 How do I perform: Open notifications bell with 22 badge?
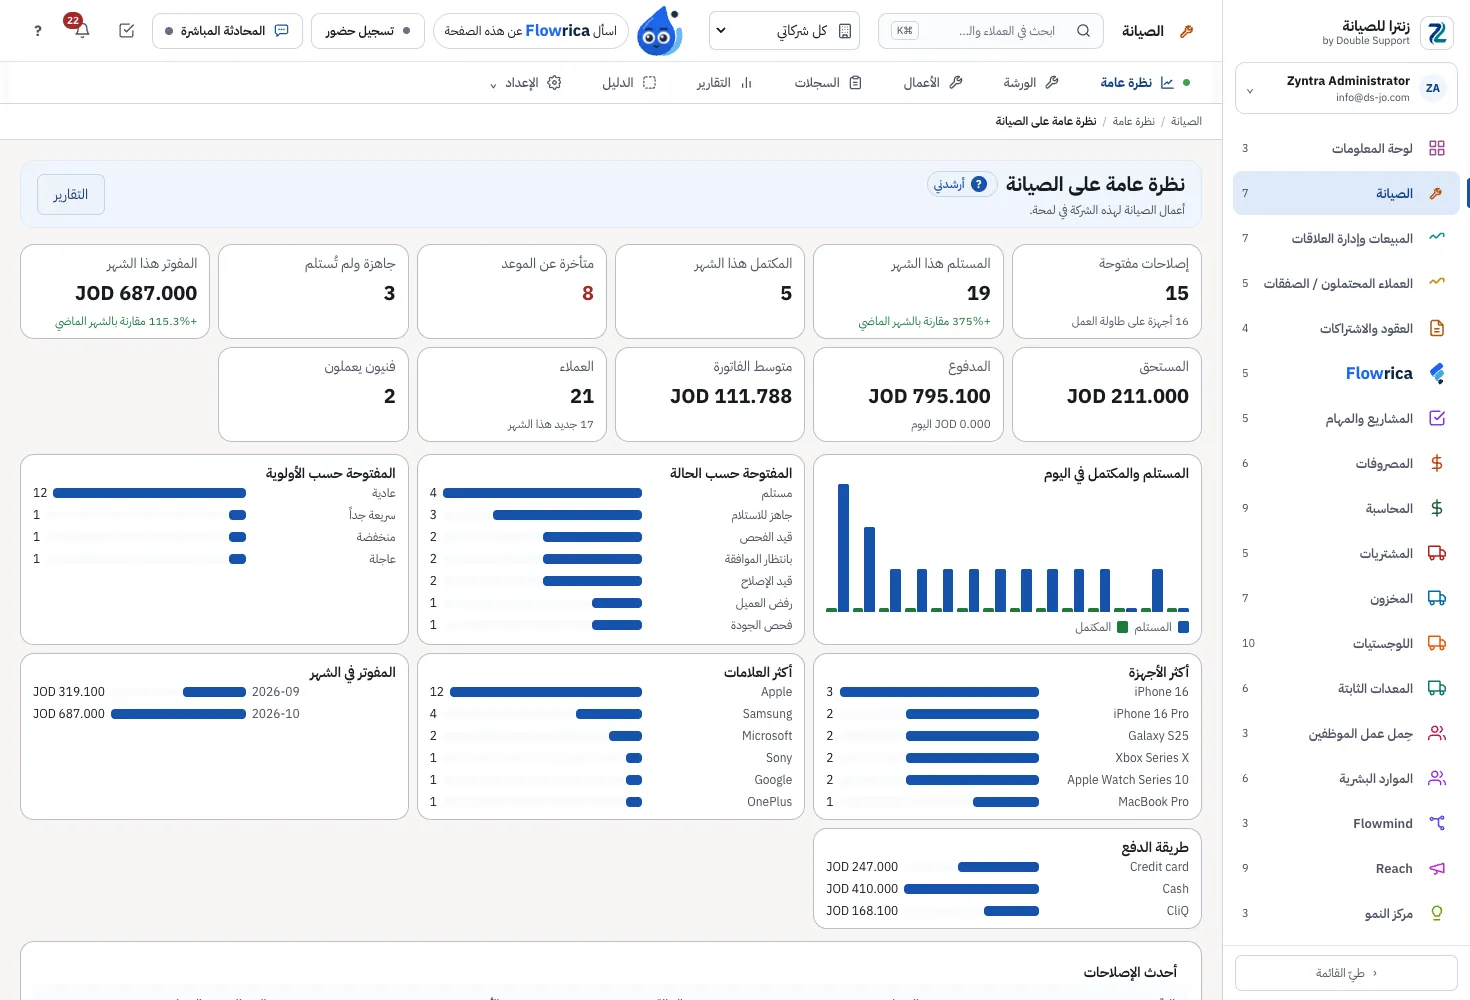point(82,31)
